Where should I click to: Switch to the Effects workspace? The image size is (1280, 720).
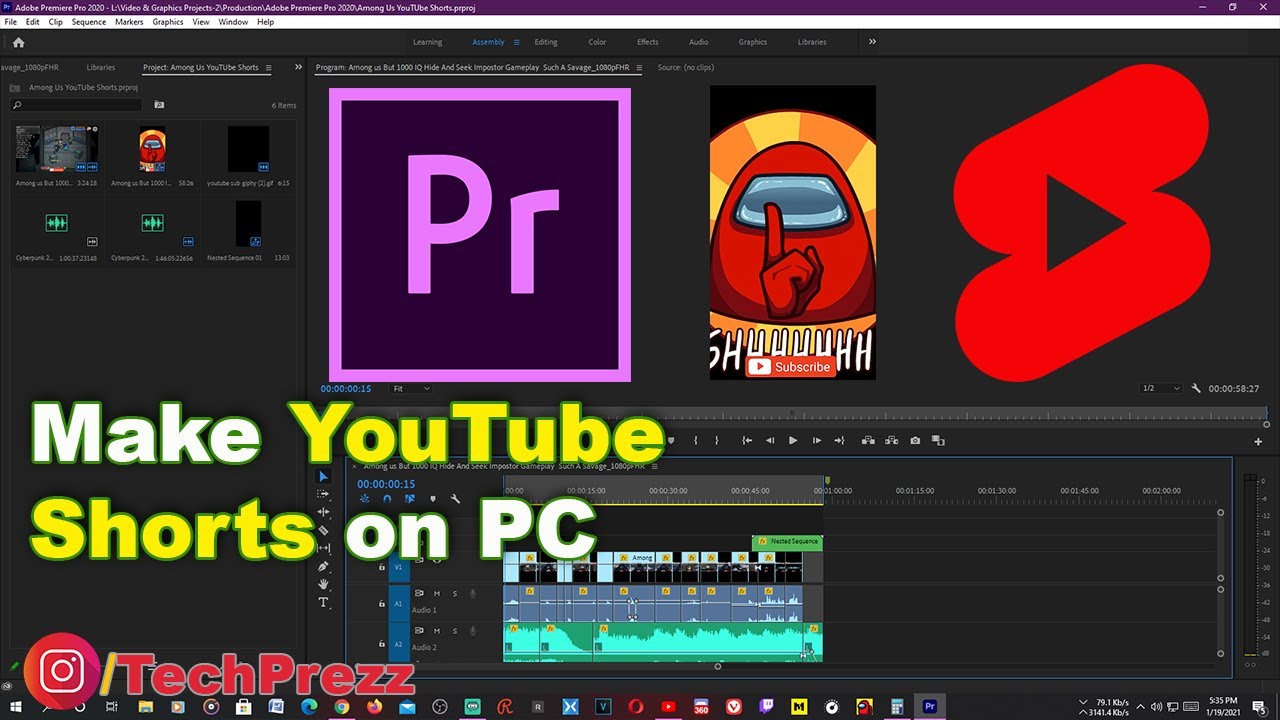648,42
